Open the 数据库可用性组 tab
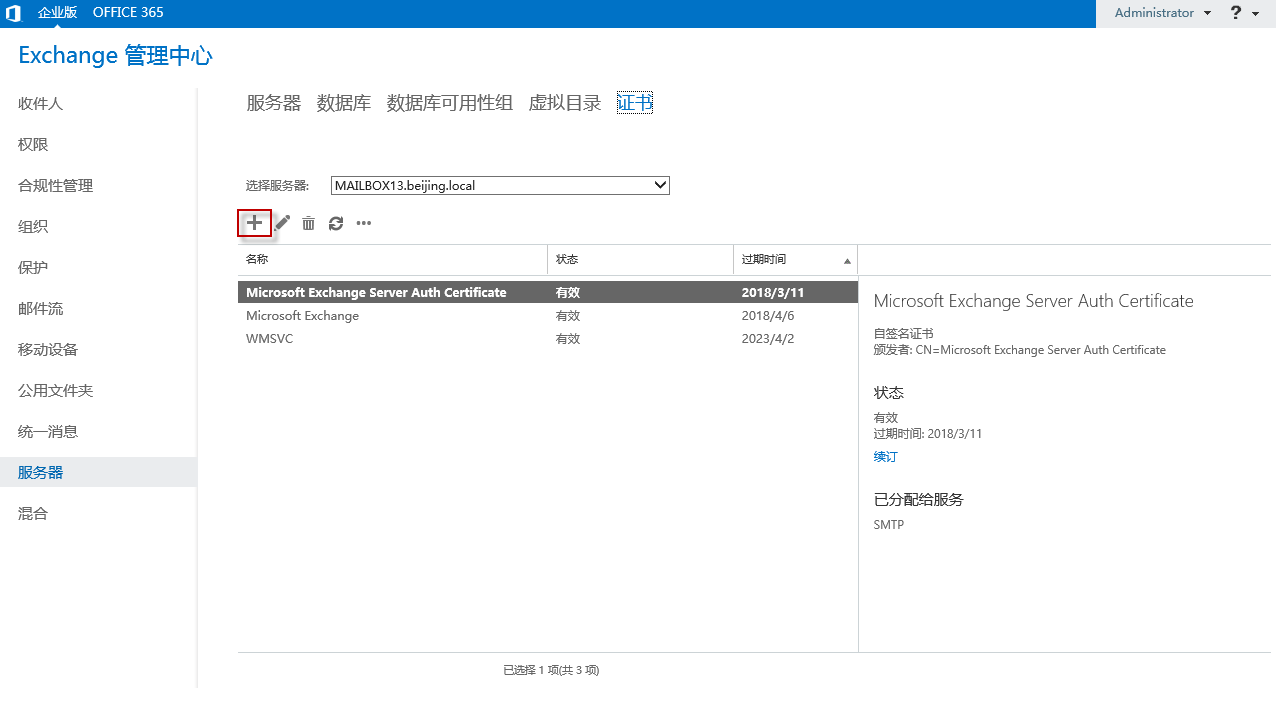The height and width of the screenshot is (701, 1276). click(450, 103)
